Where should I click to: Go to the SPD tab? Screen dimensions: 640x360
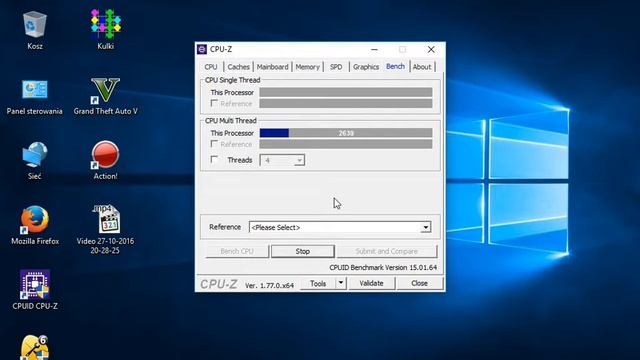(x=336, y=67)
